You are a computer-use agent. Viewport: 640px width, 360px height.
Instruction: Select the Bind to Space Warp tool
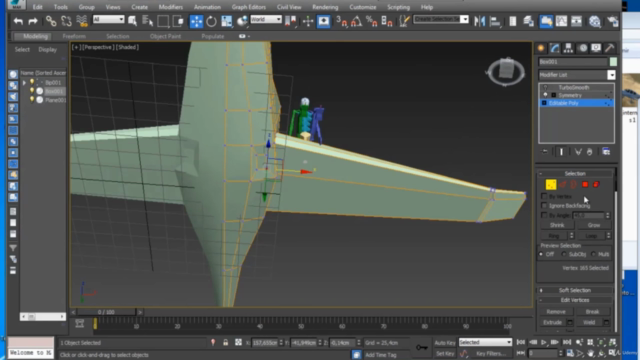pos(82,21)
